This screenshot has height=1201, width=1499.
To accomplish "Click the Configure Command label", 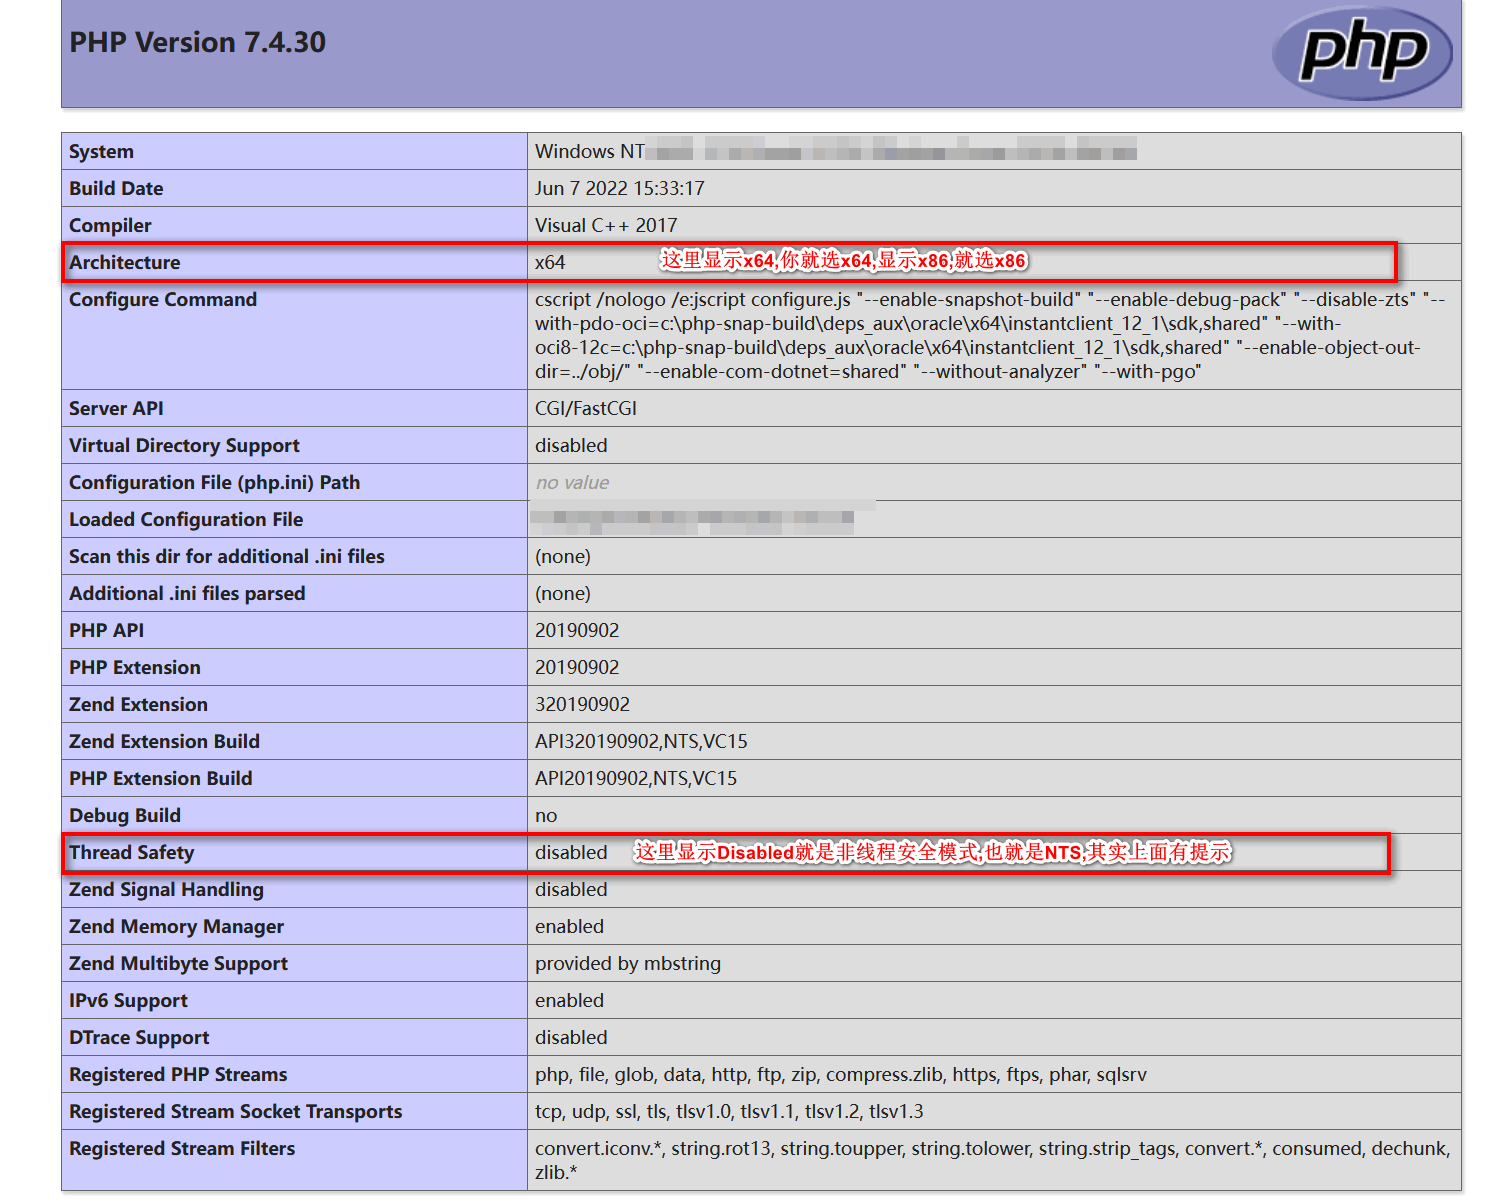I will (x=163, y=299).
